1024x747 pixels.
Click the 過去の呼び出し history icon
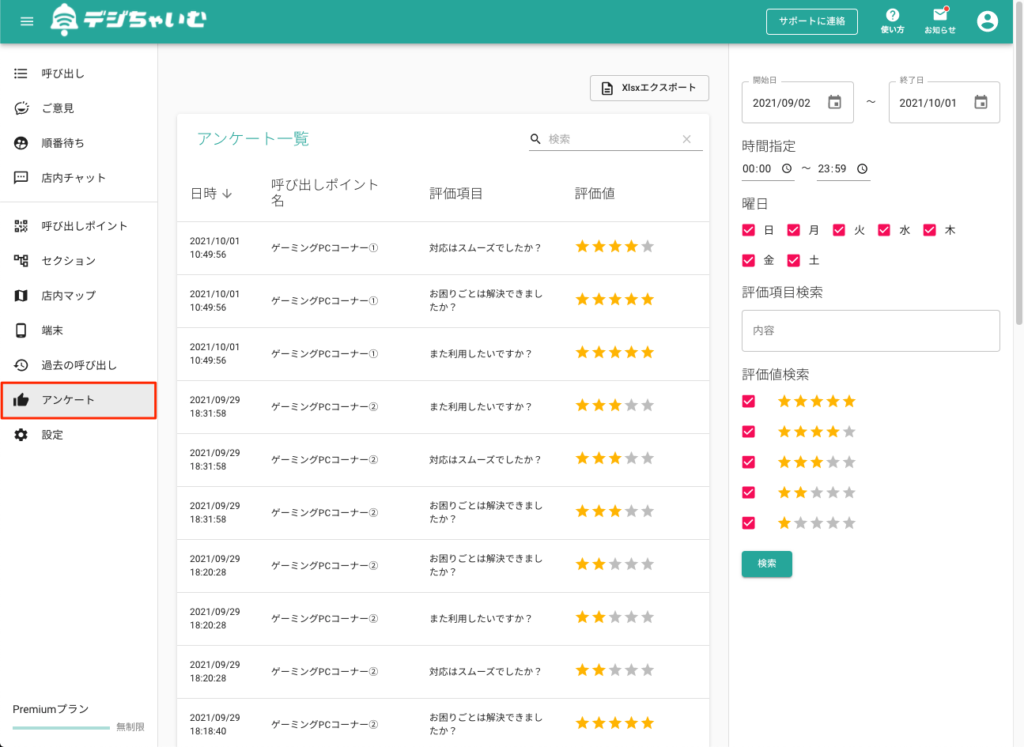pyautogui.click(x=21, y=365)
